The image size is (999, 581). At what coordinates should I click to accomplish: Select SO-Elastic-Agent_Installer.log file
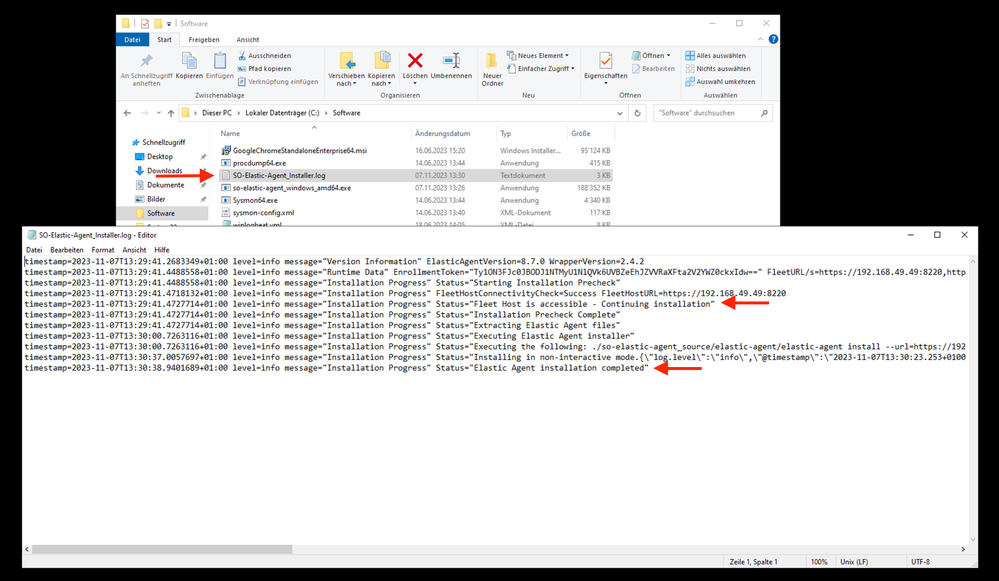coord(415,175)
